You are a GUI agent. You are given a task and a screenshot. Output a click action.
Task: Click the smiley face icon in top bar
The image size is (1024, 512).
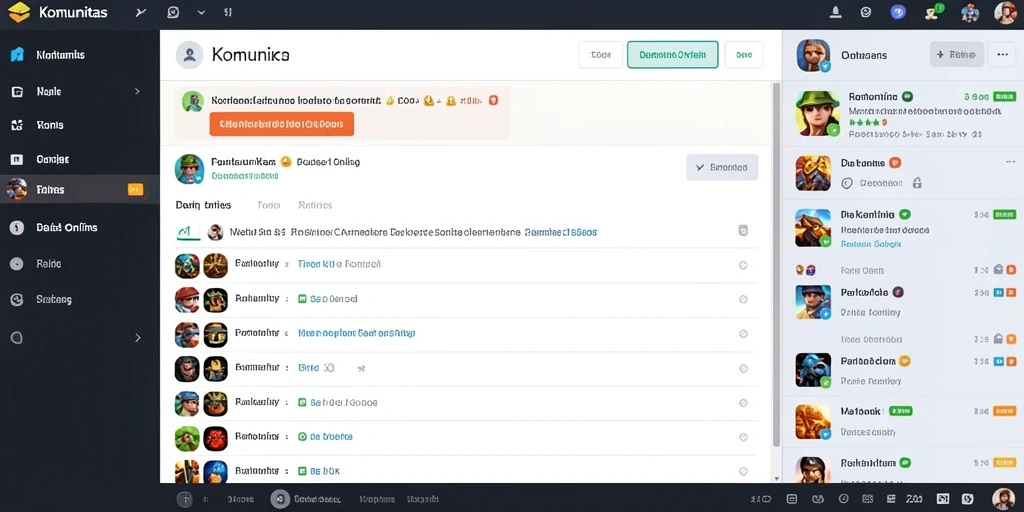866,12
